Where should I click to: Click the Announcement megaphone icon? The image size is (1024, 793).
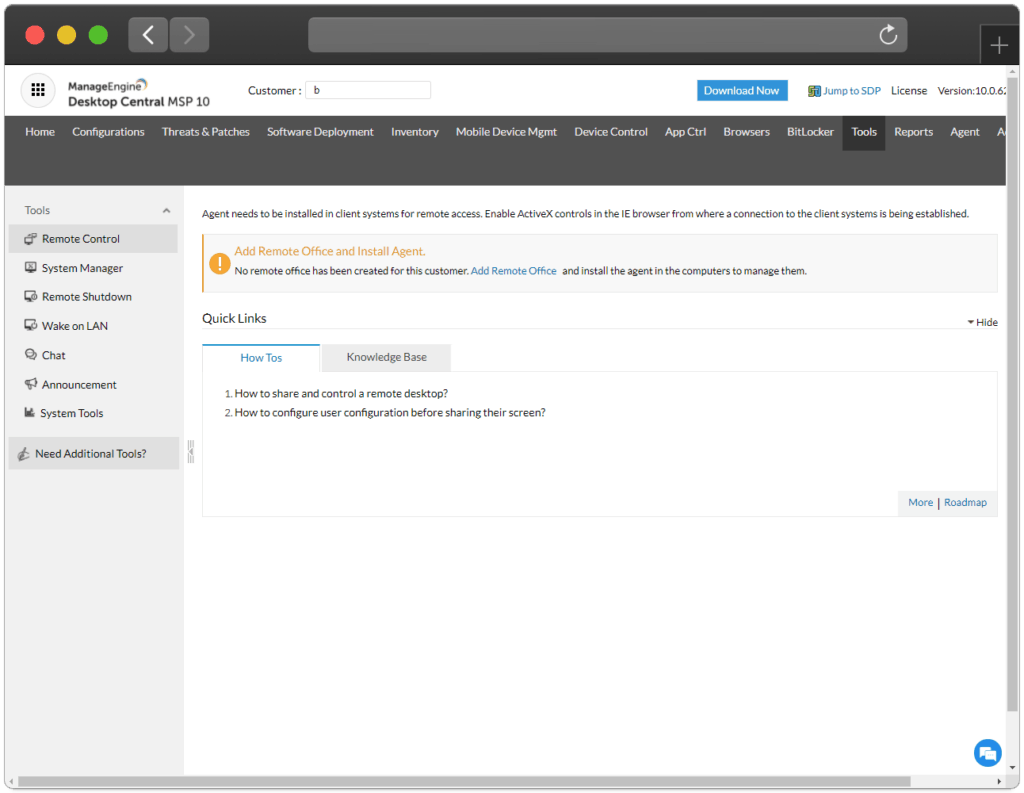click(30, 384)
